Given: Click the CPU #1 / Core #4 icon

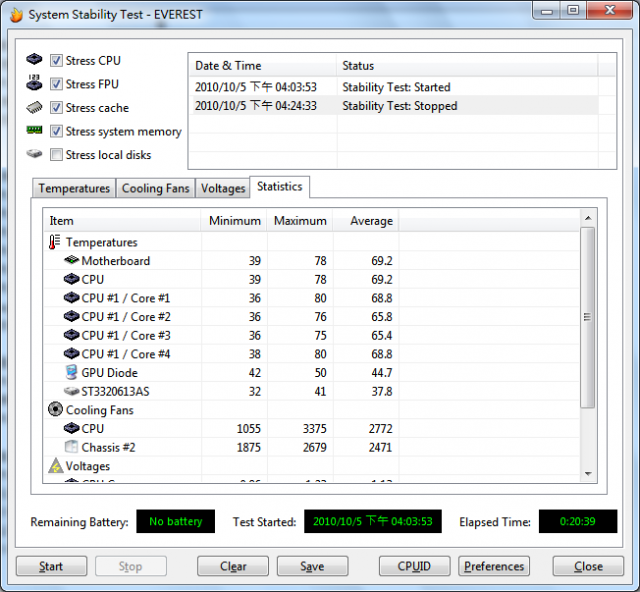Looking at the screenshot, I should pos(71,354).
